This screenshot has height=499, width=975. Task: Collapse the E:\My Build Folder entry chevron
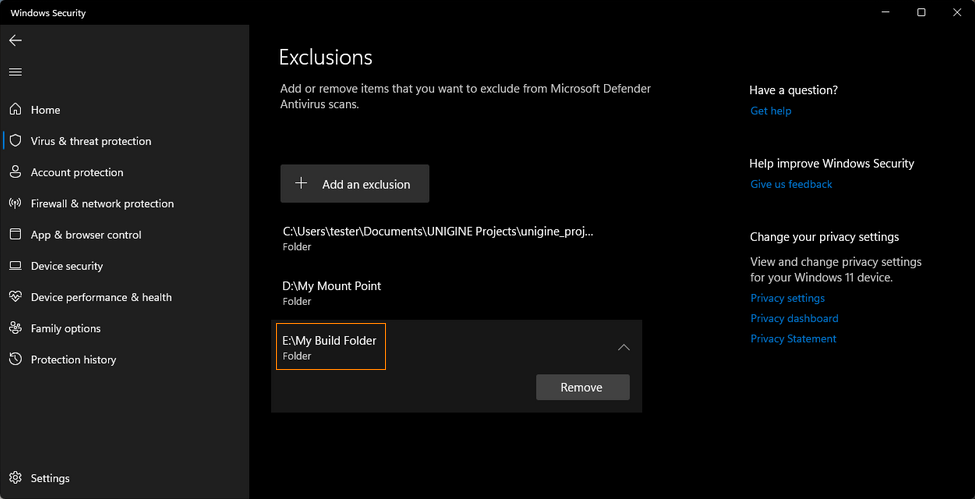point(624,347)
